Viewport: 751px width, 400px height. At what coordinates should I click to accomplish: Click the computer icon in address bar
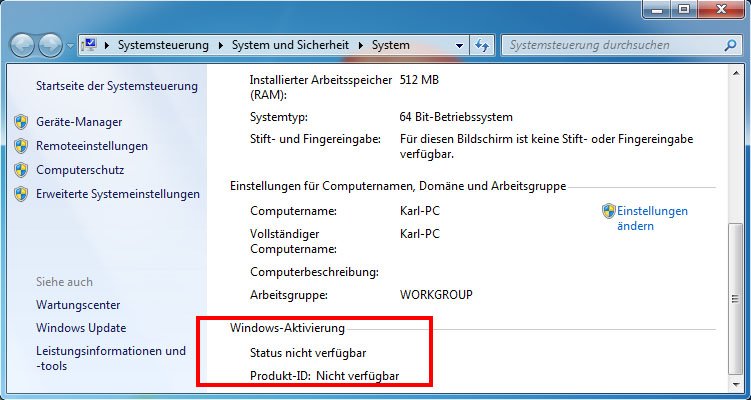(x=89, y=45)
